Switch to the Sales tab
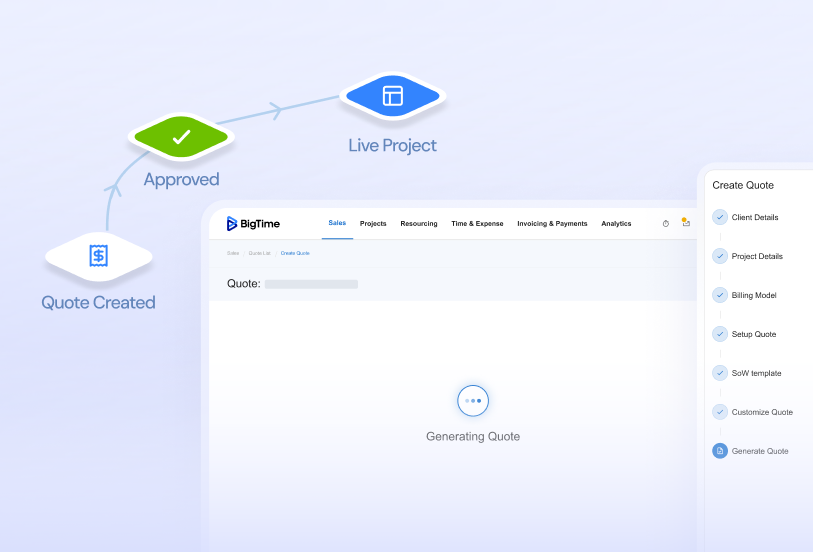 (337, 223)
